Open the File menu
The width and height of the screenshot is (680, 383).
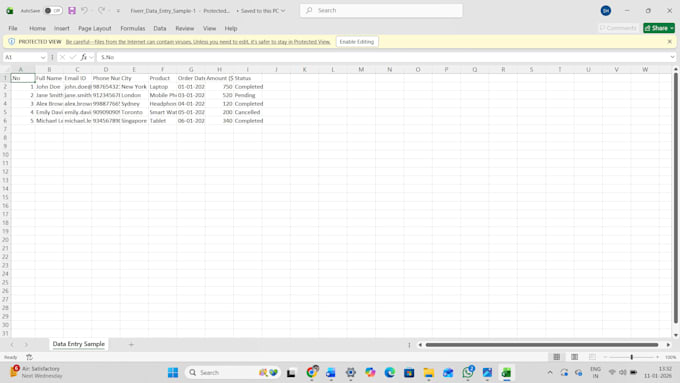point(13,28)
